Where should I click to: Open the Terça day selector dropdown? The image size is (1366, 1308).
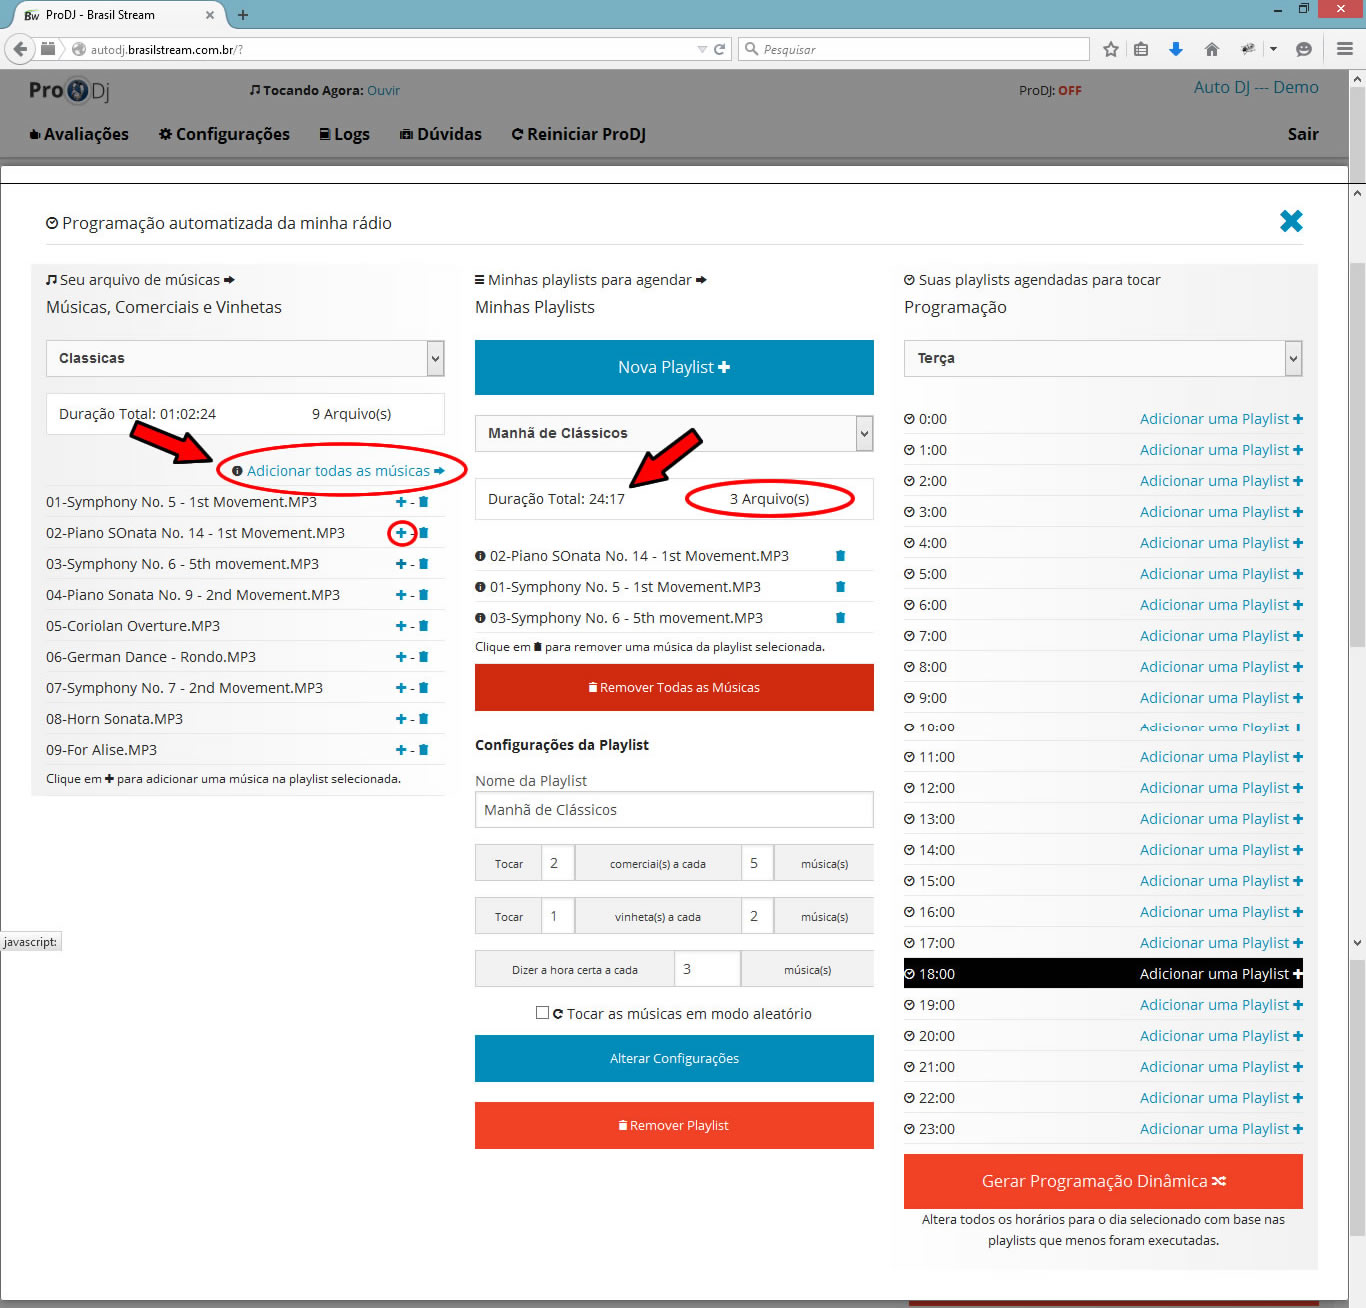point(1102,358)
